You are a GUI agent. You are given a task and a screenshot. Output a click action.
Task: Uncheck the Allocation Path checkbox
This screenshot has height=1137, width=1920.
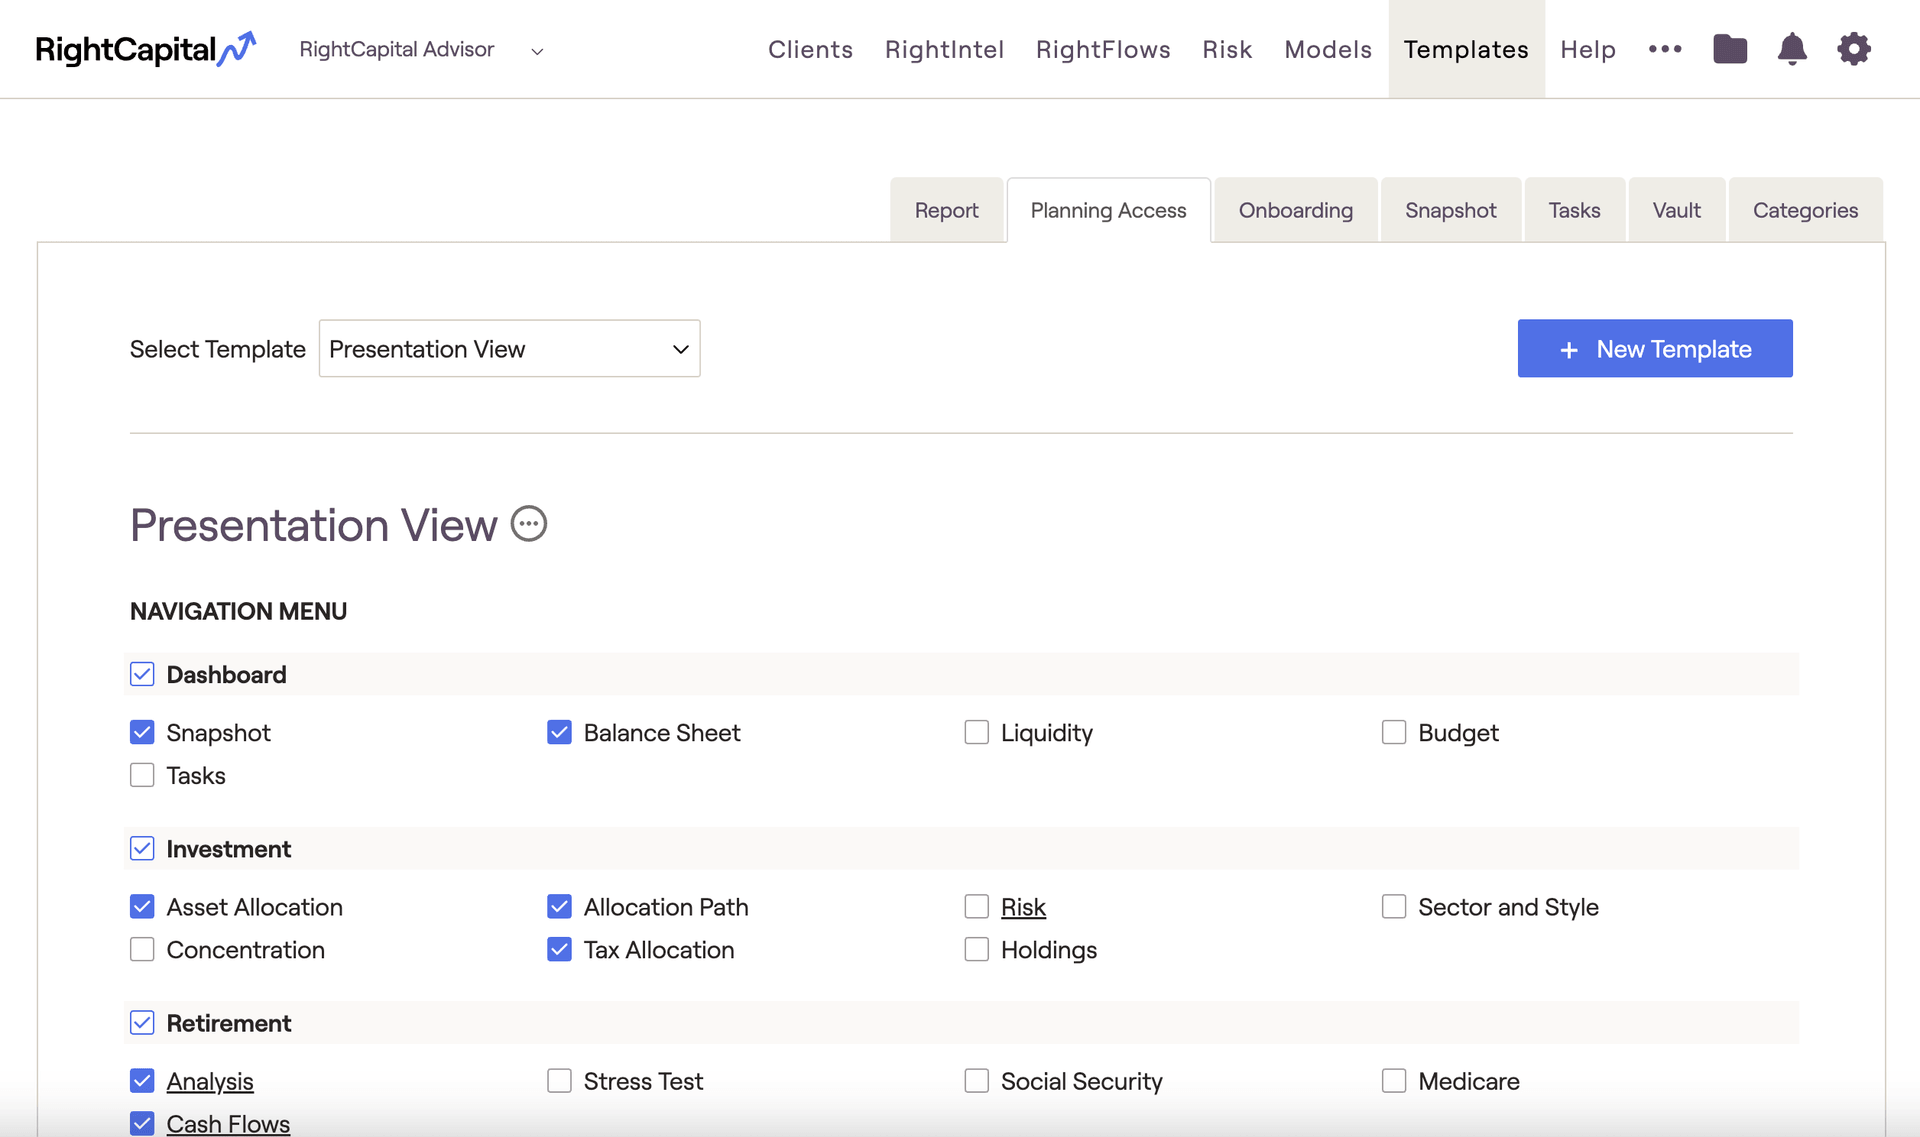point(559,907)
